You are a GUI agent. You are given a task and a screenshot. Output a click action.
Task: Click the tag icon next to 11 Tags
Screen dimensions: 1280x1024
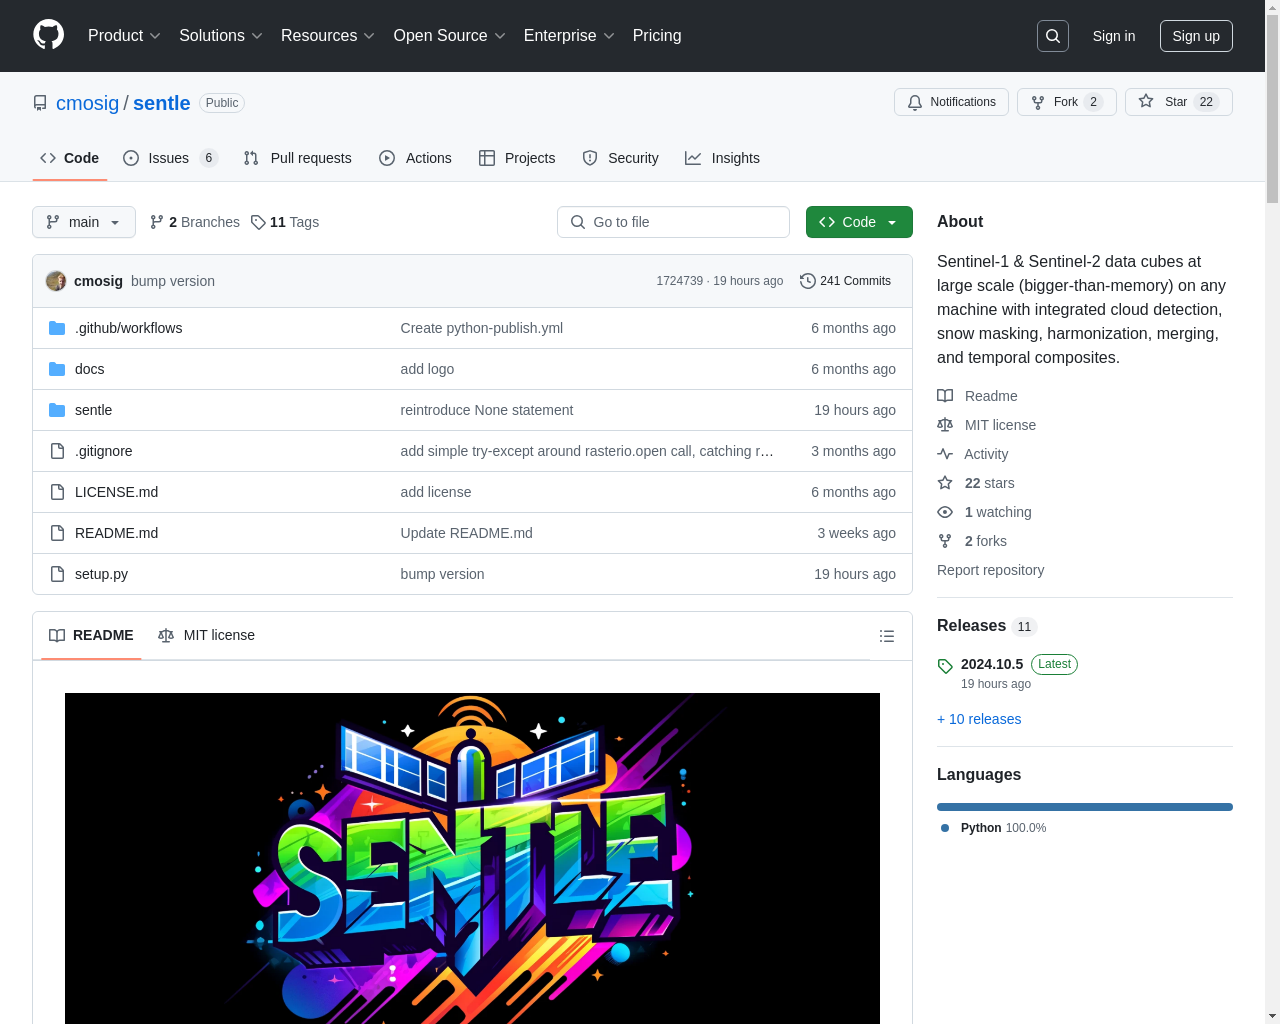(x=258, y=222)
